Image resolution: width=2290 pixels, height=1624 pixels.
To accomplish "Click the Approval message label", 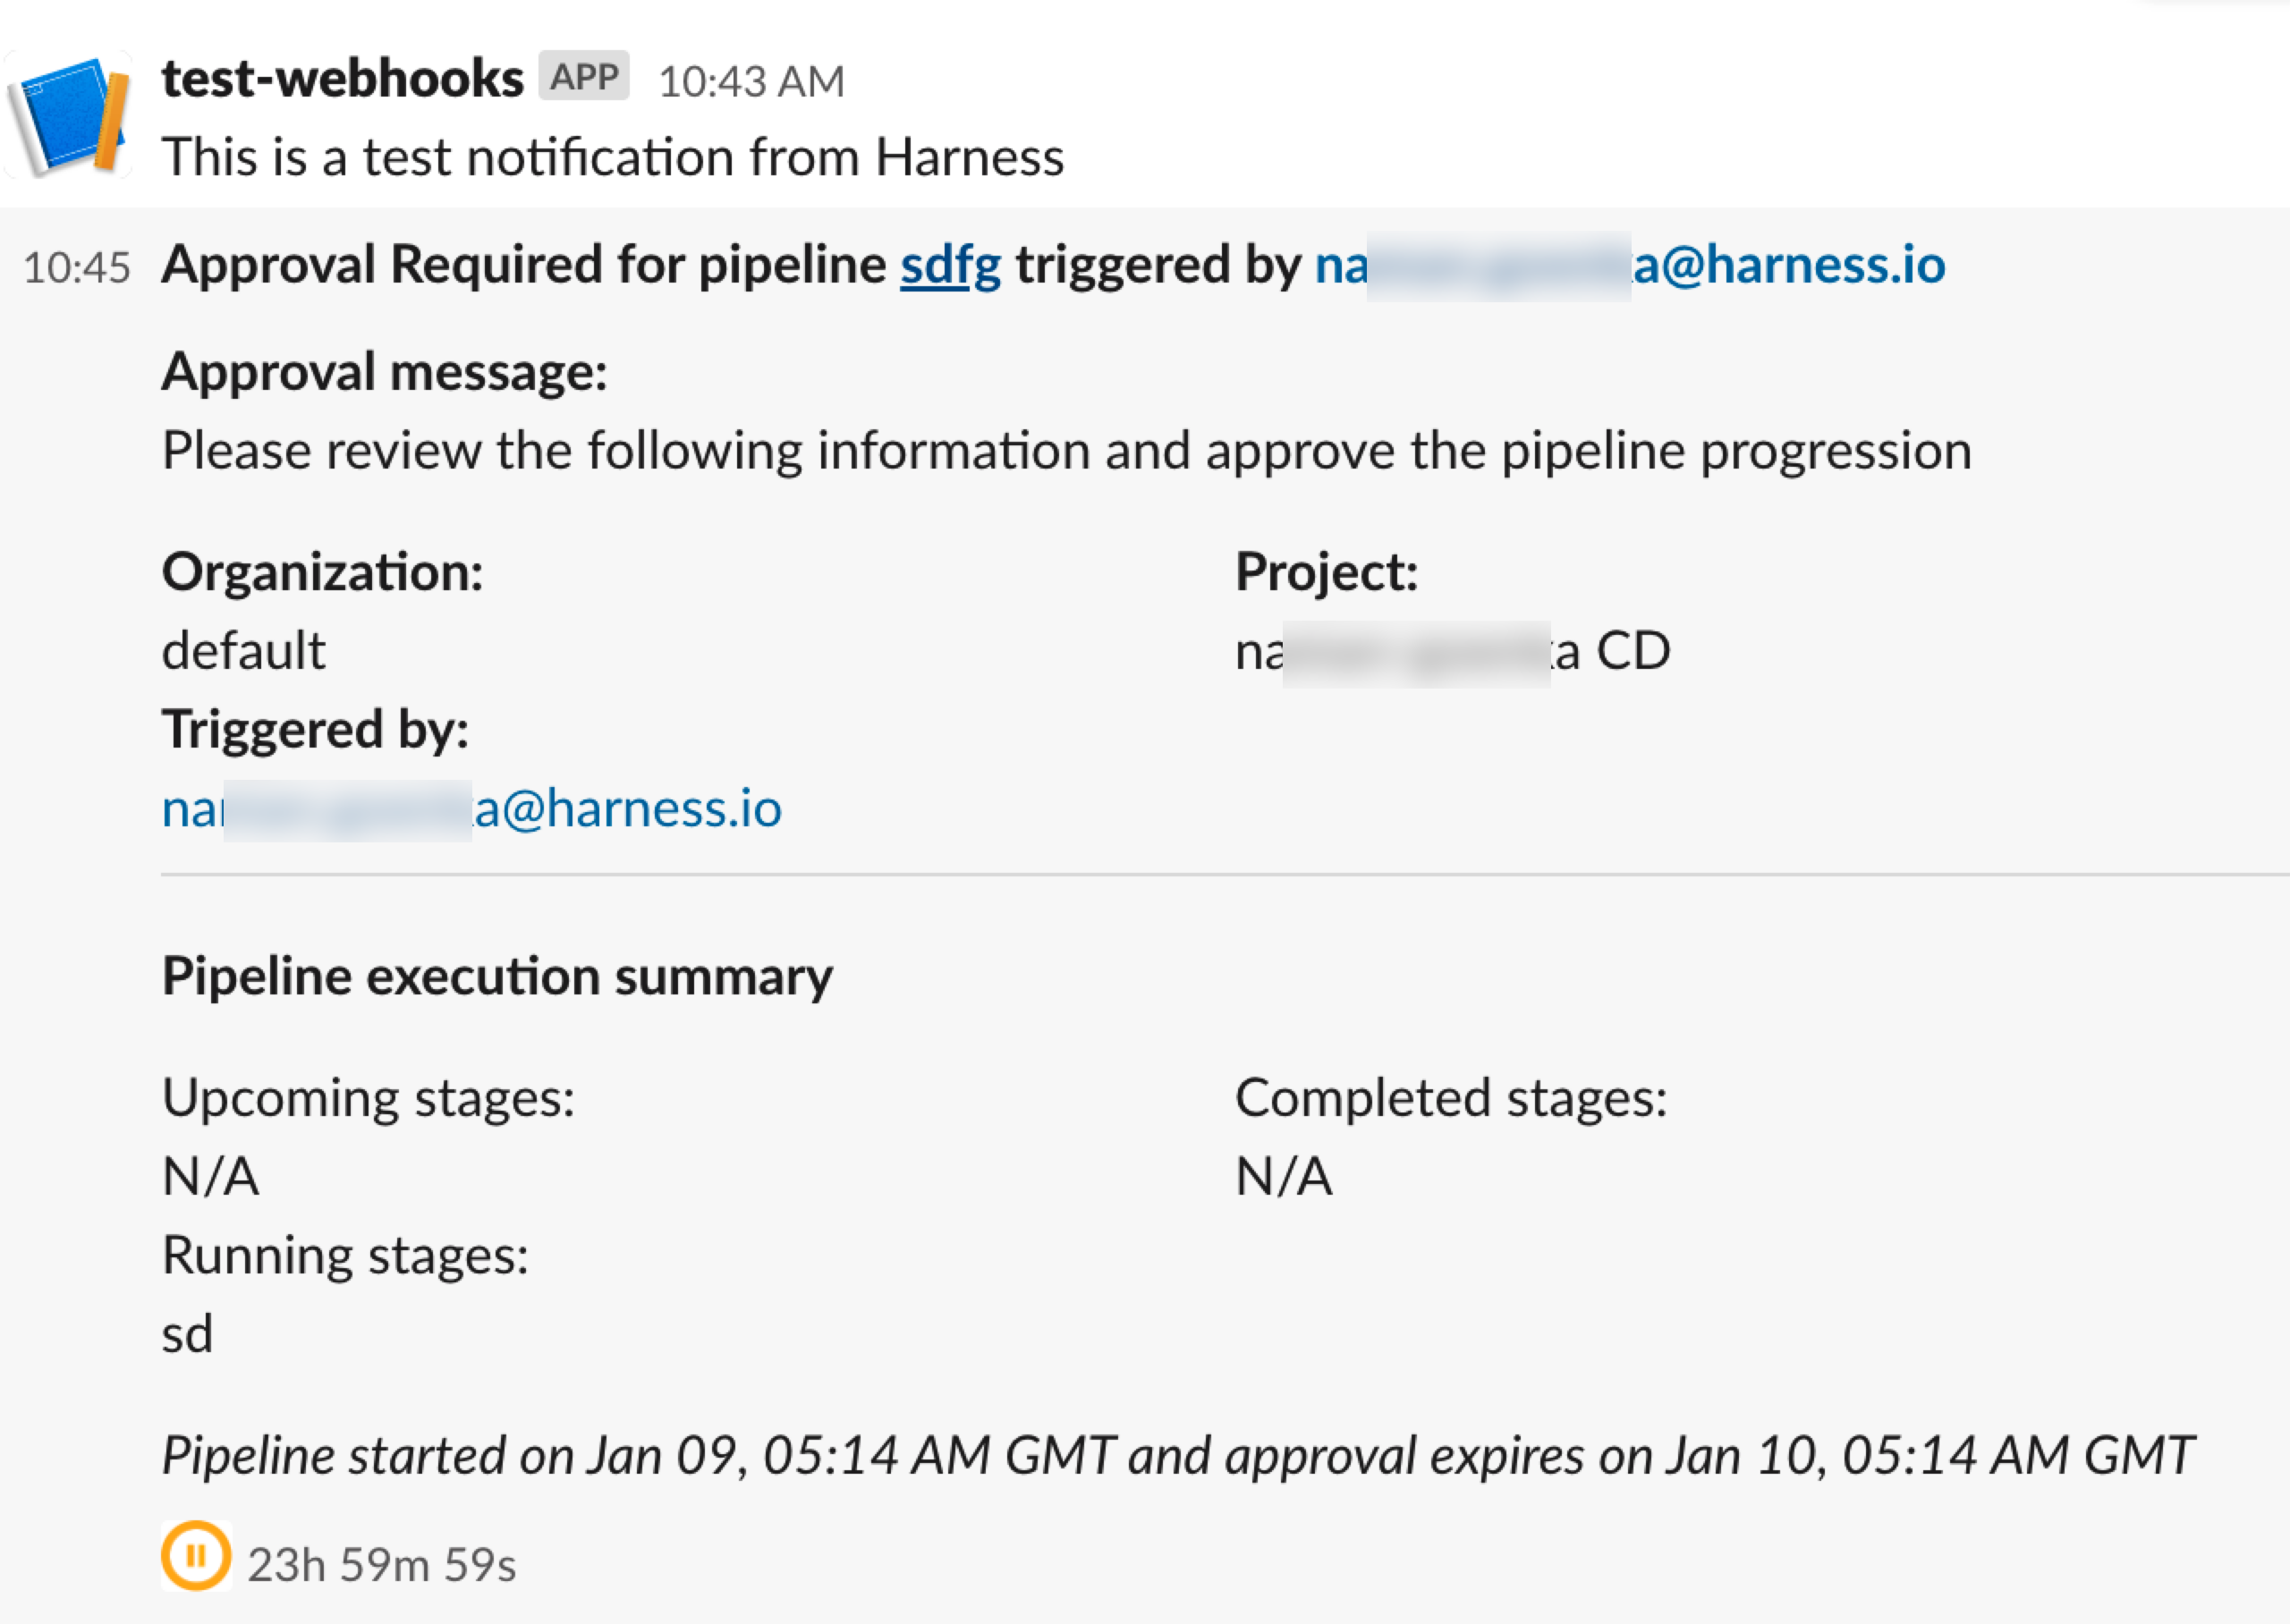I will tap(385, 373).
